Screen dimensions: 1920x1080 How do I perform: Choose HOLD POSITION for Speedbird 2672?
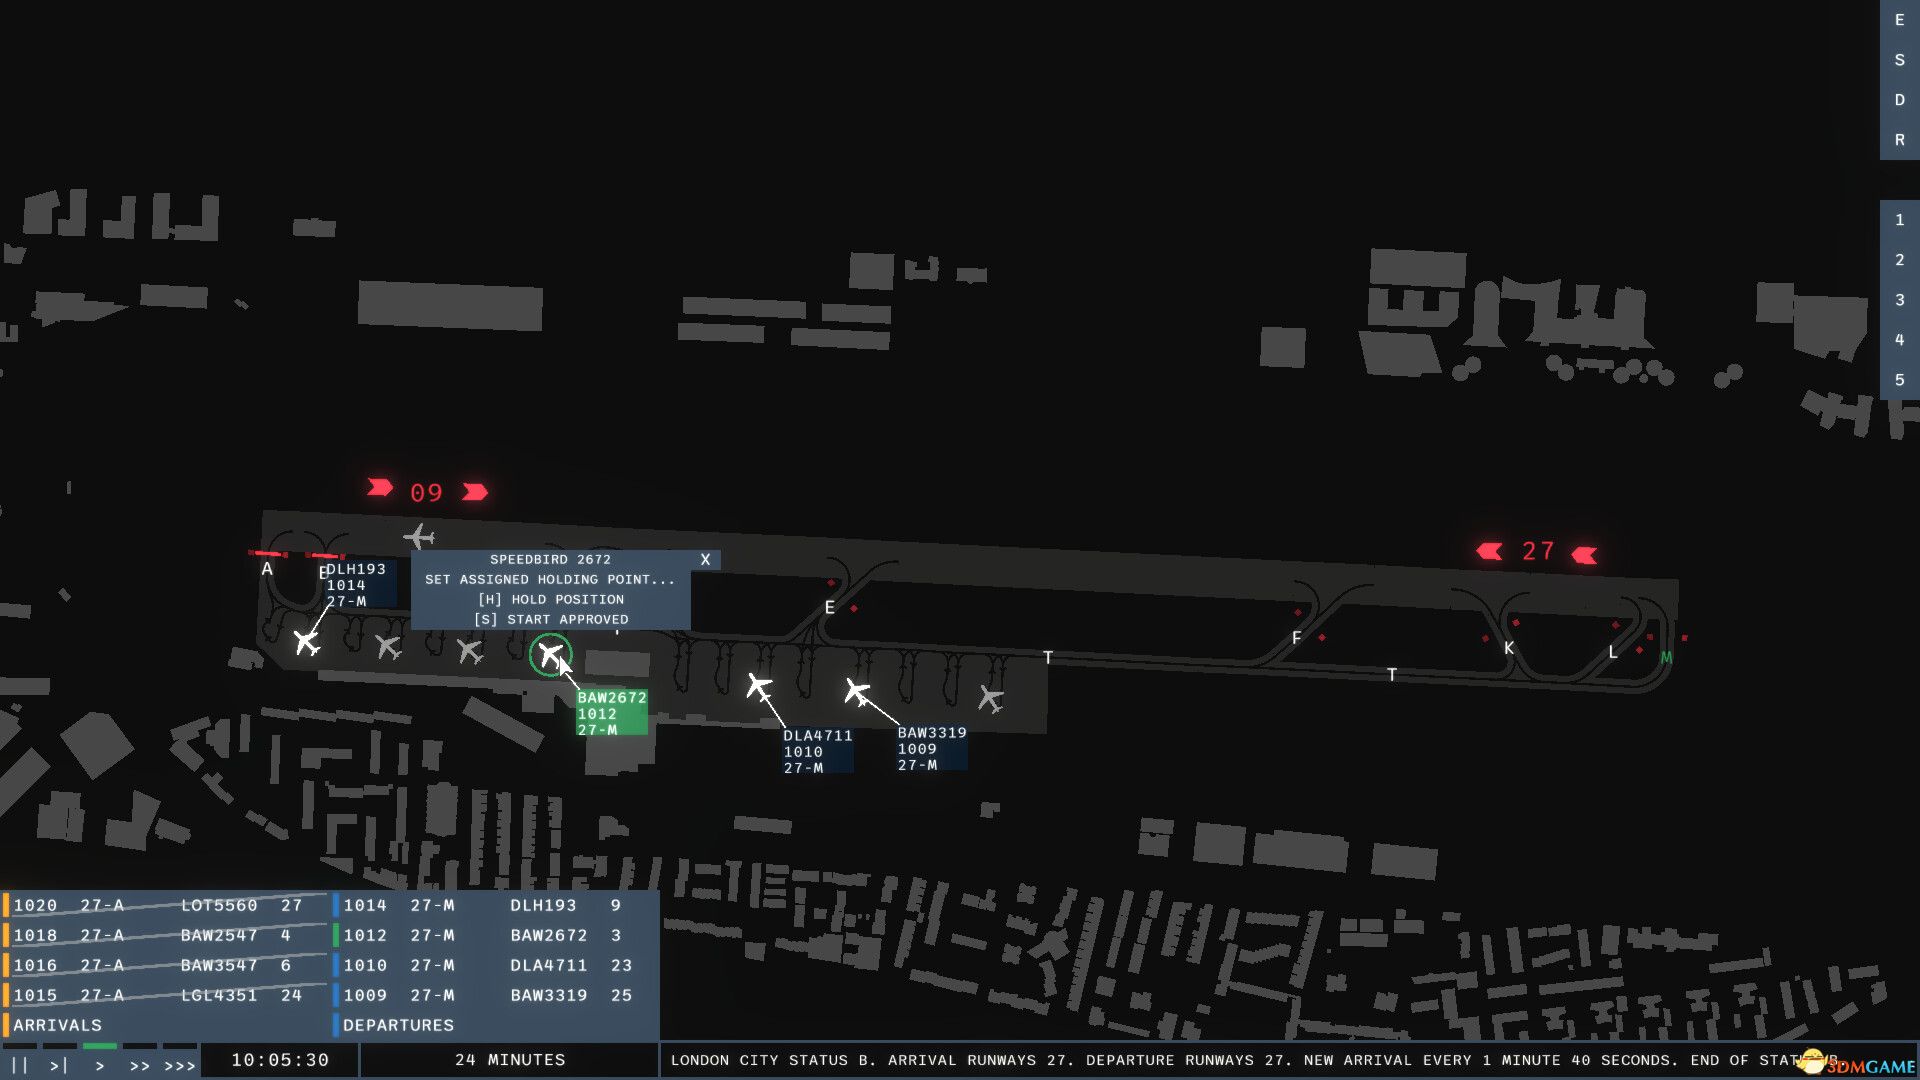550,599
